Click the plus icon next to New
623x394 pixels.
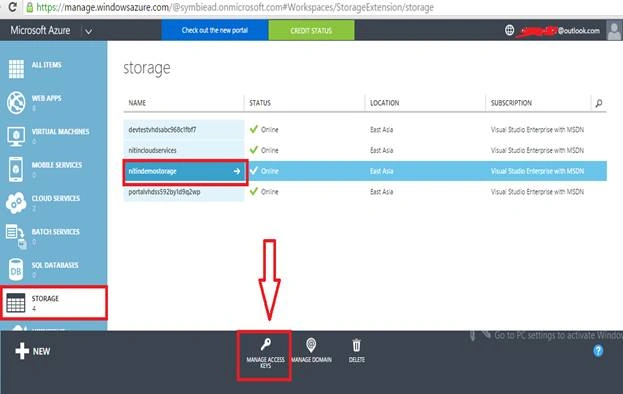click(22, 351)
